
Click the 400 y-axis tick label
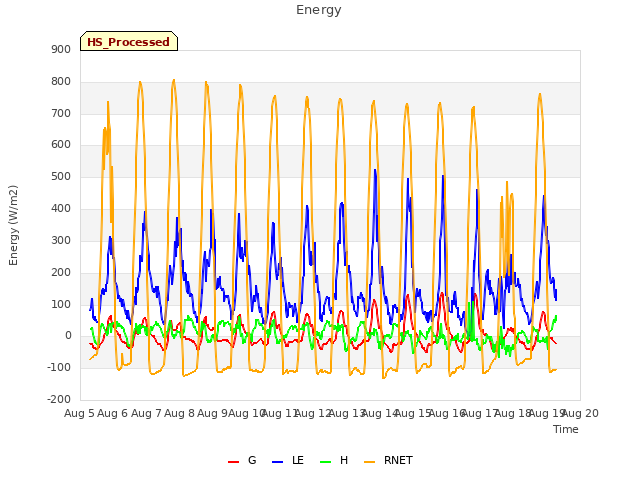61,209
